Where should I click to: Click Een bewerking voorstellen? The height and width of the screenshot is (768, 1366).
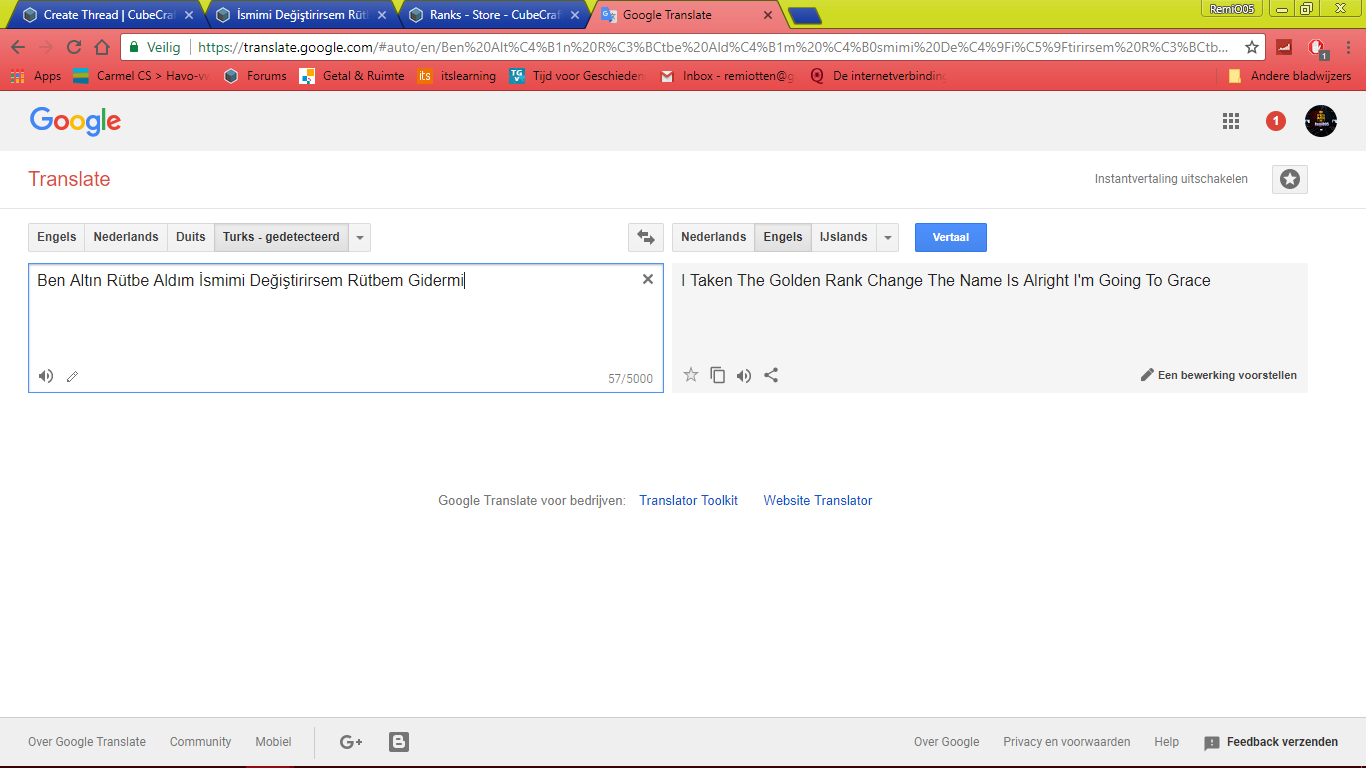pyautogui.click(x=1219, y=375)
